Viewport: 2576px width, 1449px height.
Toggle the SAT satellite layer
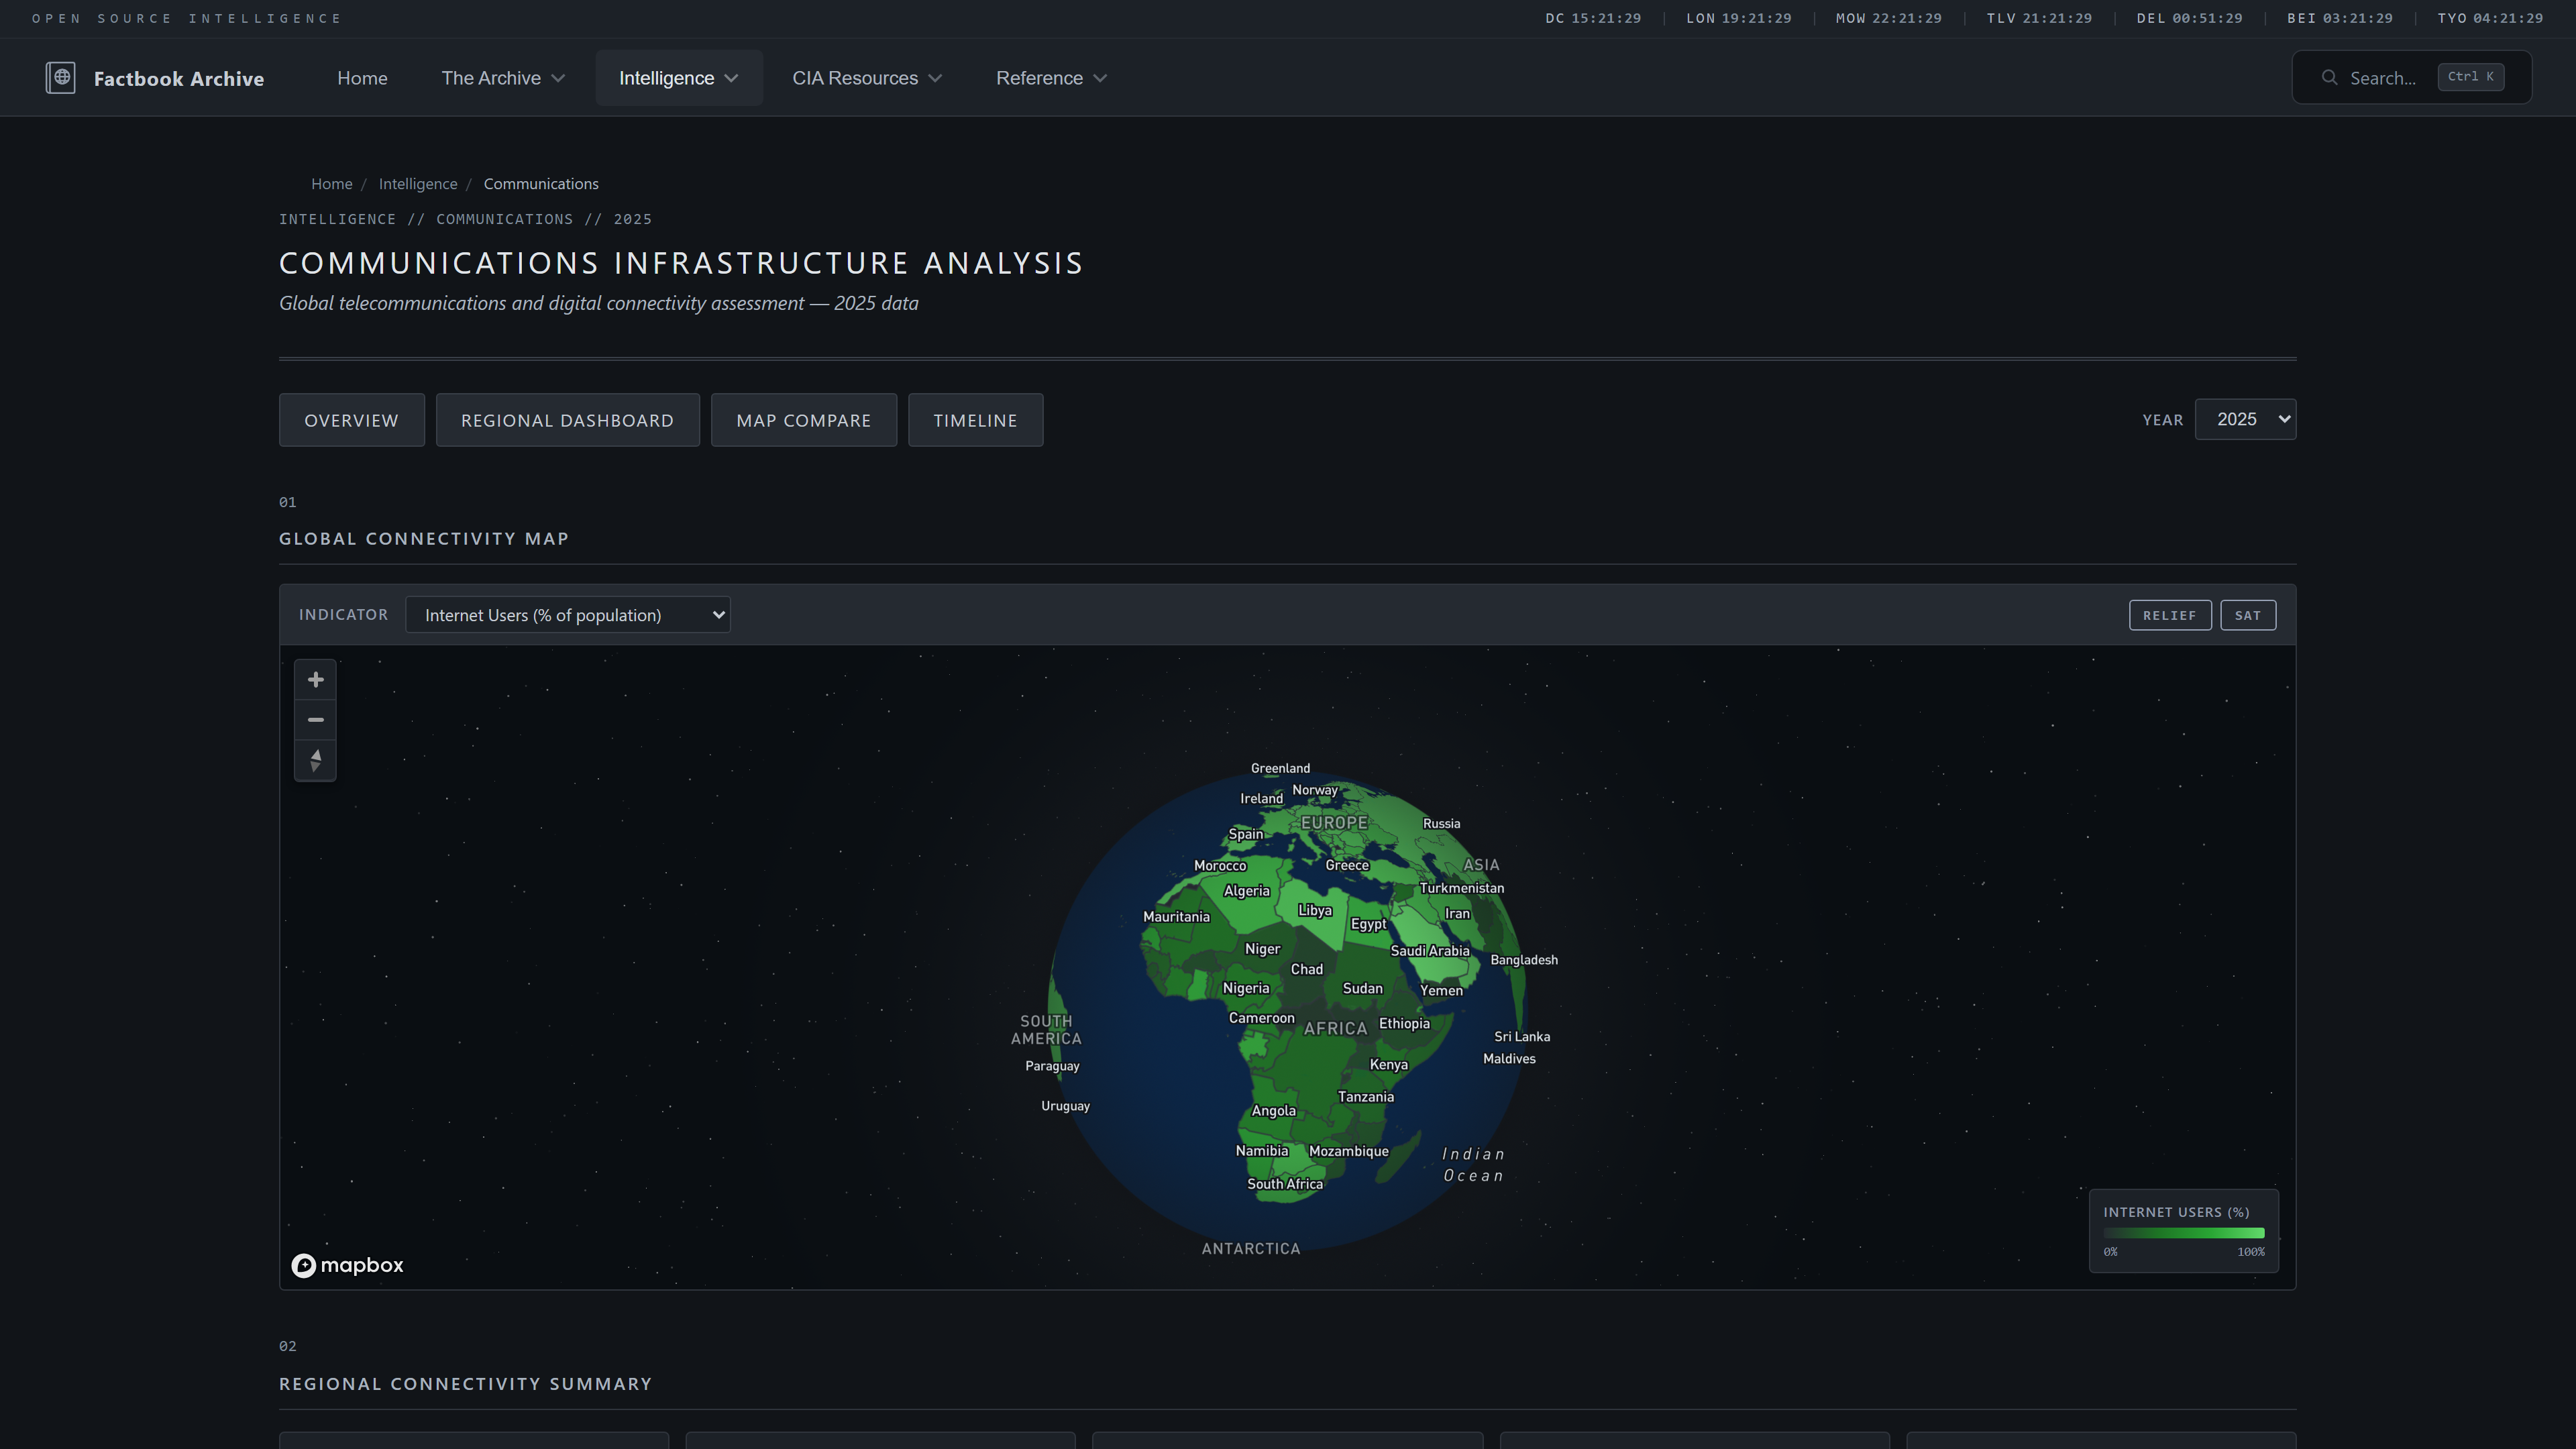[2247, 615]
